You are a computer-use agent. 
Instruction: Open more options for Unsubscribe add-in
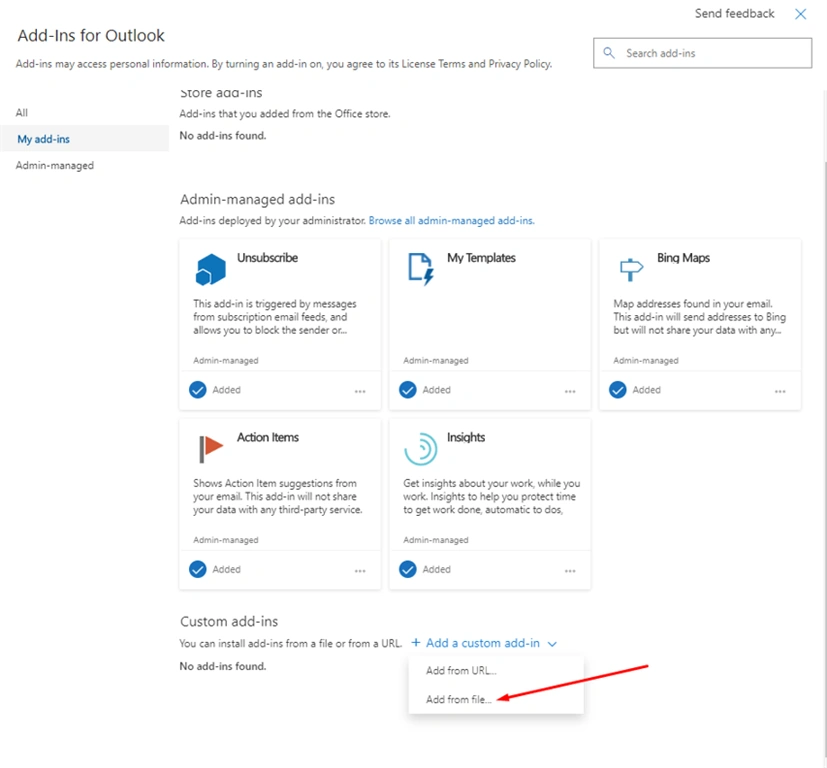[x=360, y=391]
